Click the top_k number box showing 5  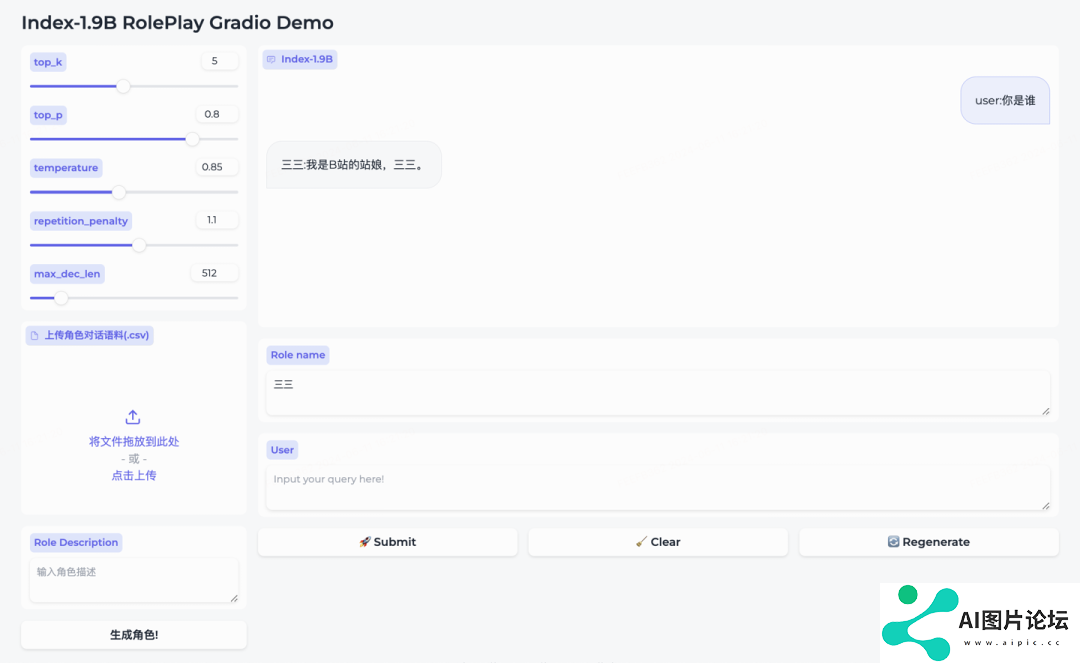[220, 61]
